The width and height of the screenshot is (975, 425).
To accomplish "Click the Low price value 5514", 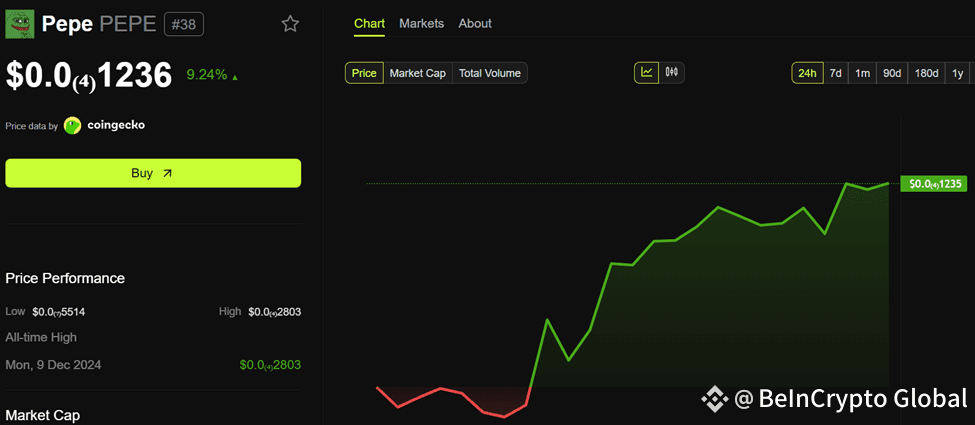I will [58, 312].
